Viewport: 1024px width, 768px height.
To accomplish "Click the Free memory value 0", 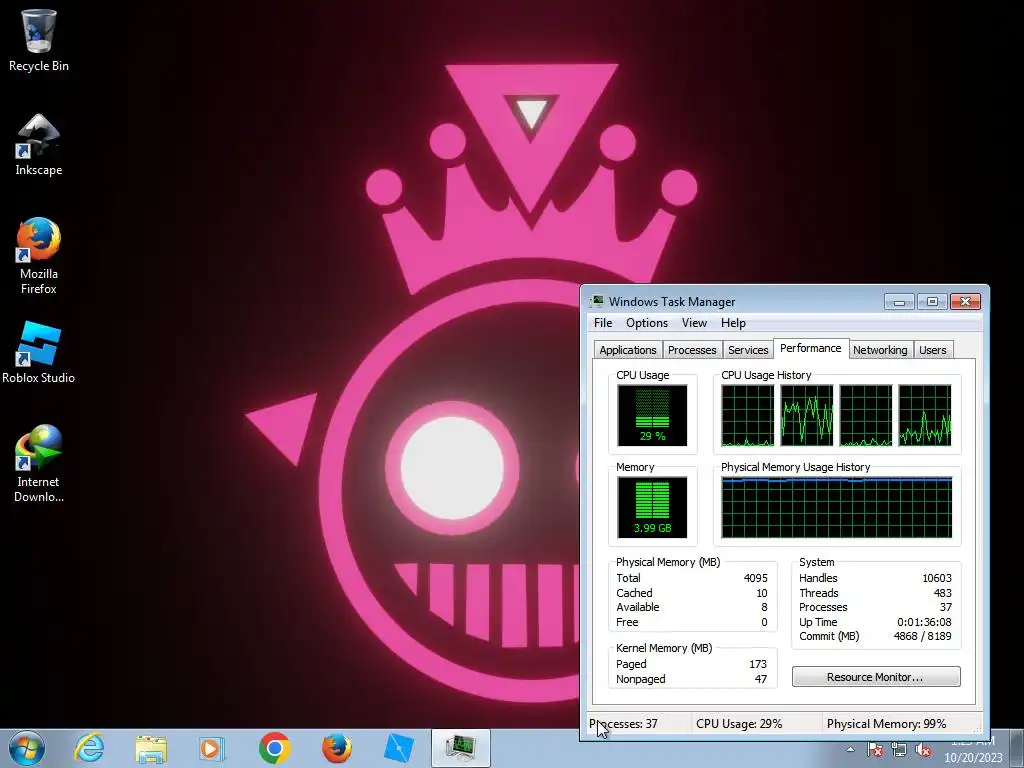I will click(764, 622).
